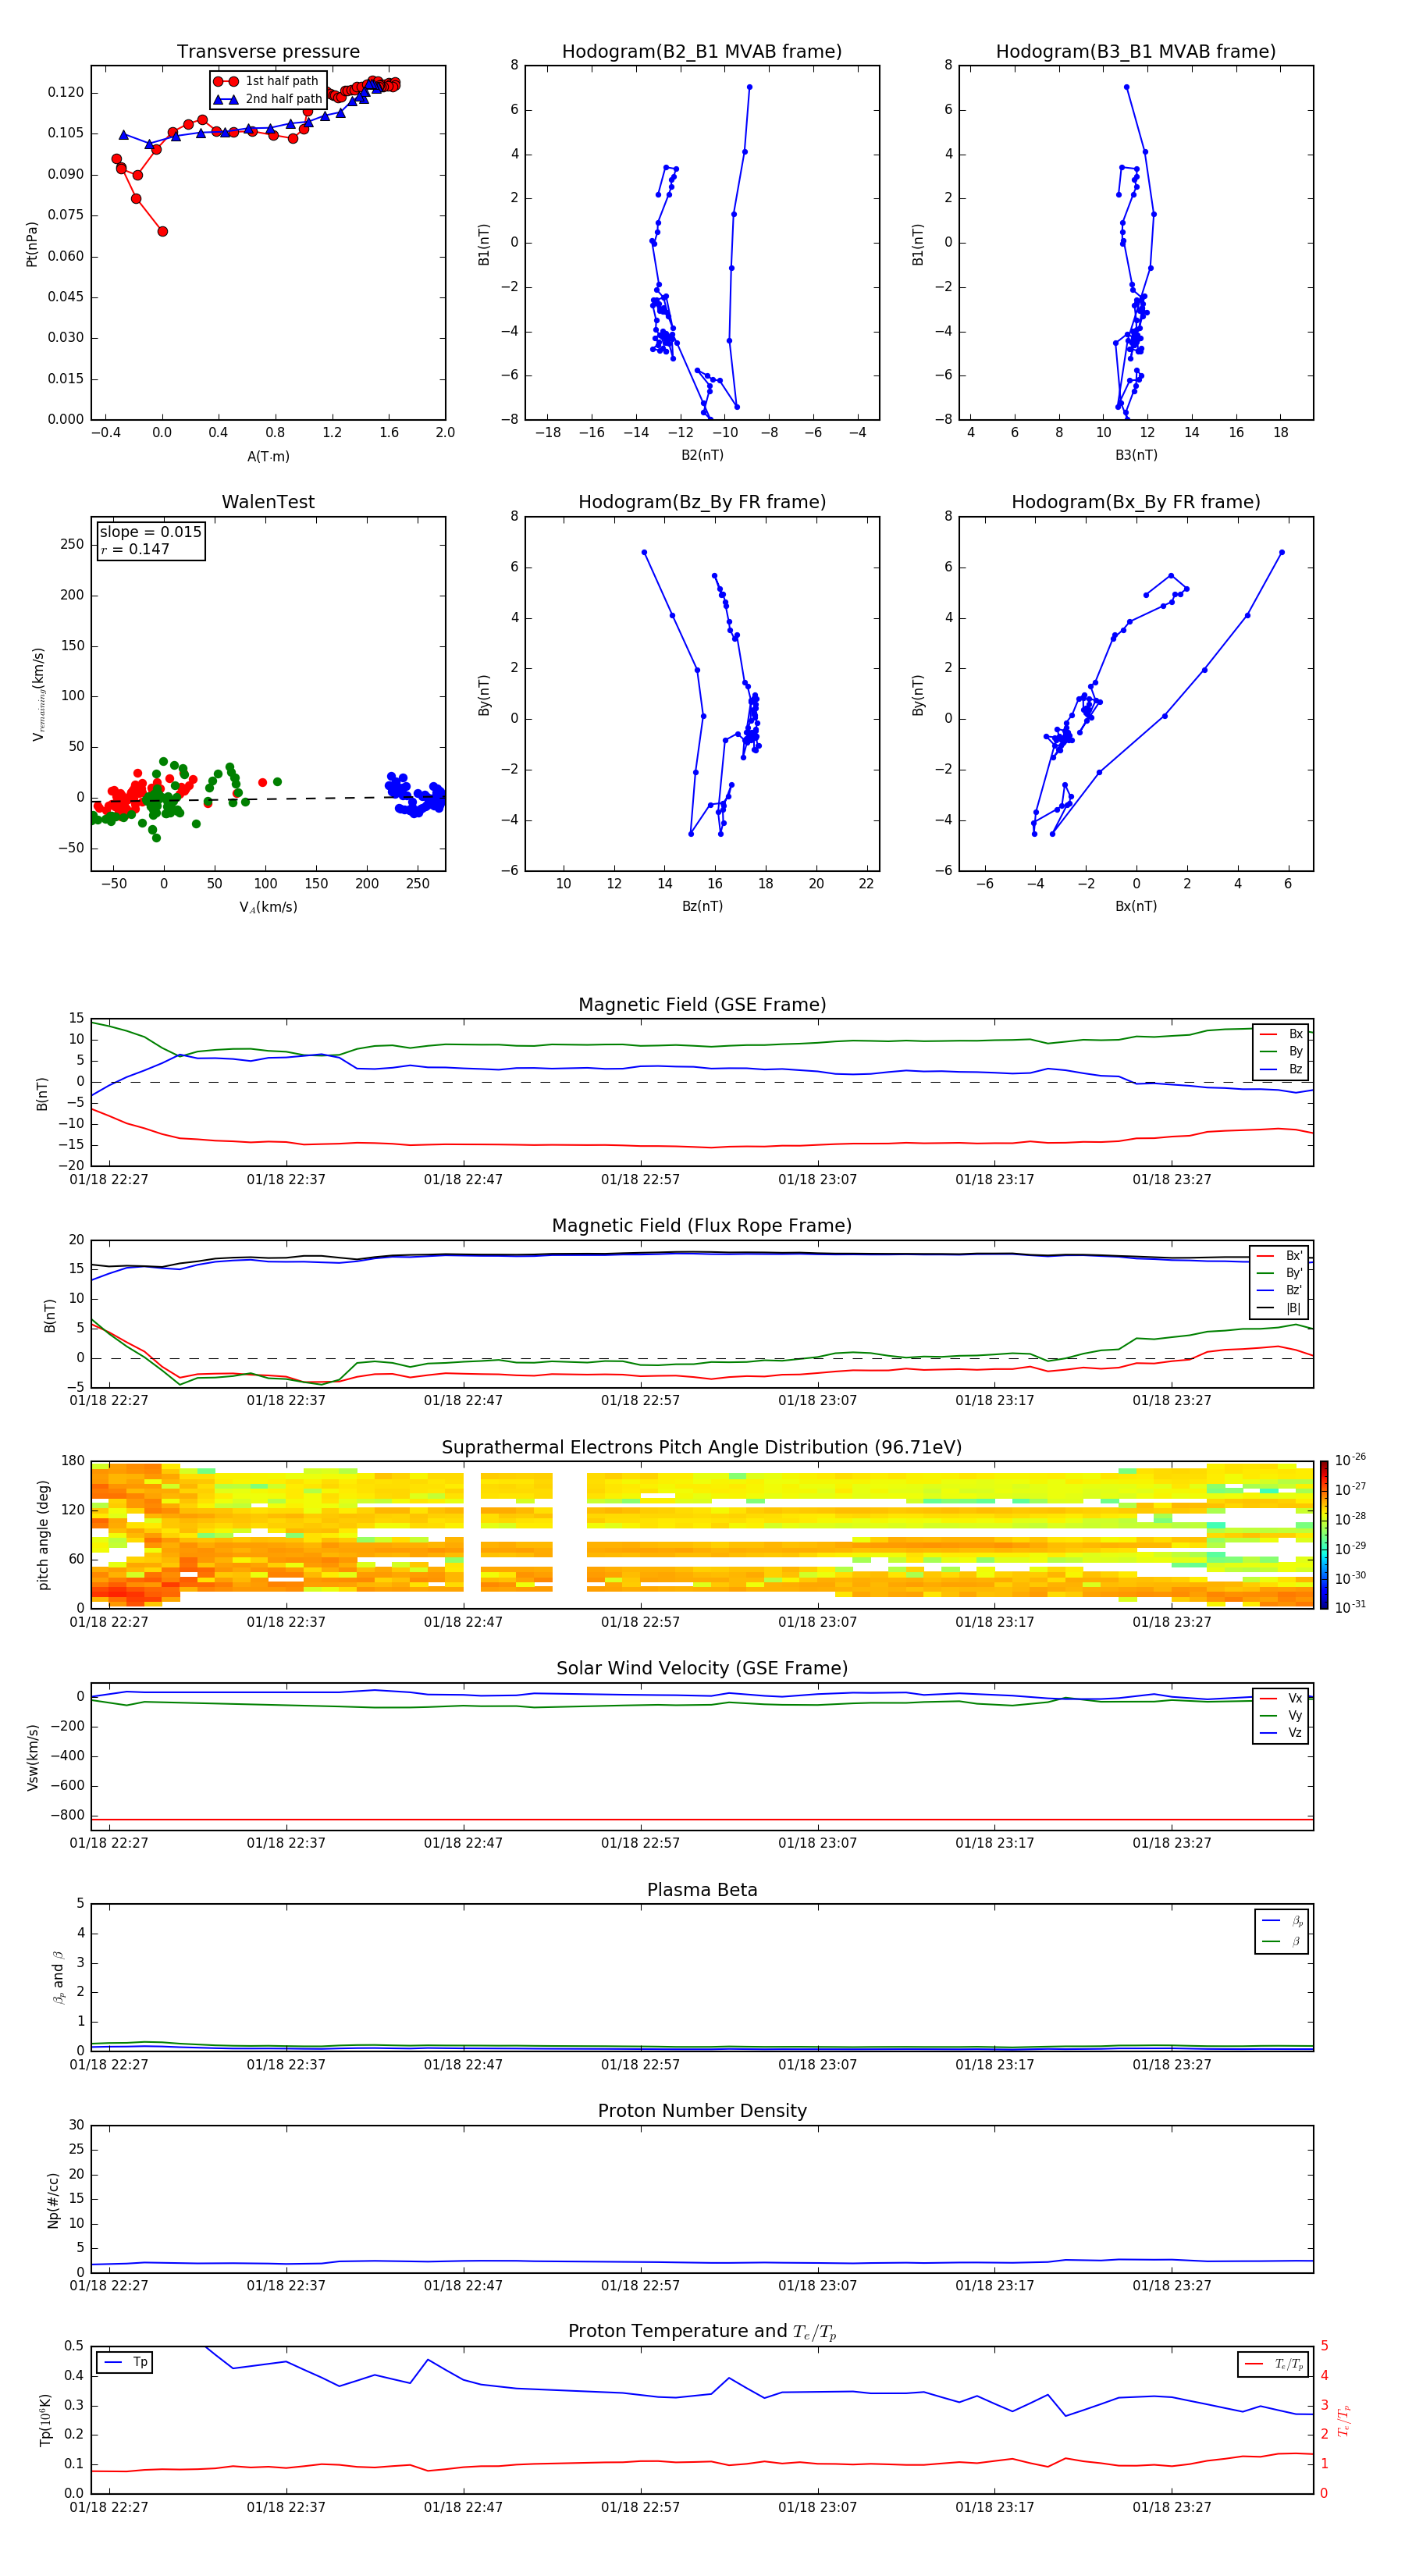Image resolution: width=1405 pixels, height=2576 pixels.
Task: Select the βp legend entry in Plasma Beta
Action: click(1282, 1920)
